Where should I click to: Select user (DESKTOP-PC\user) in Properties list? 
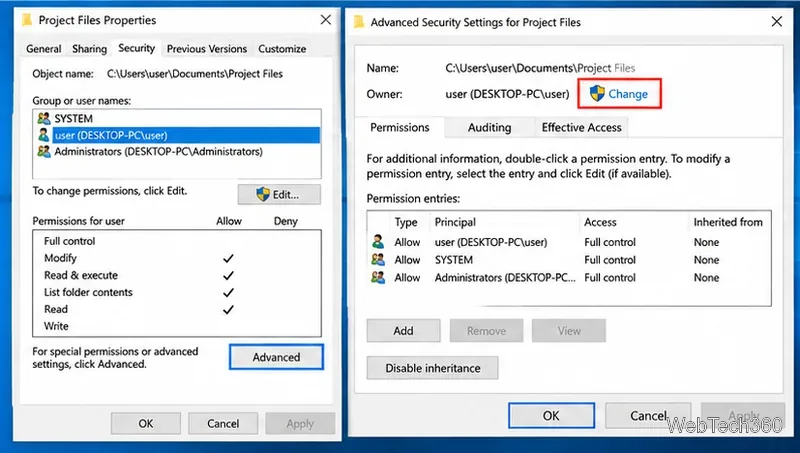pos(176,135)
